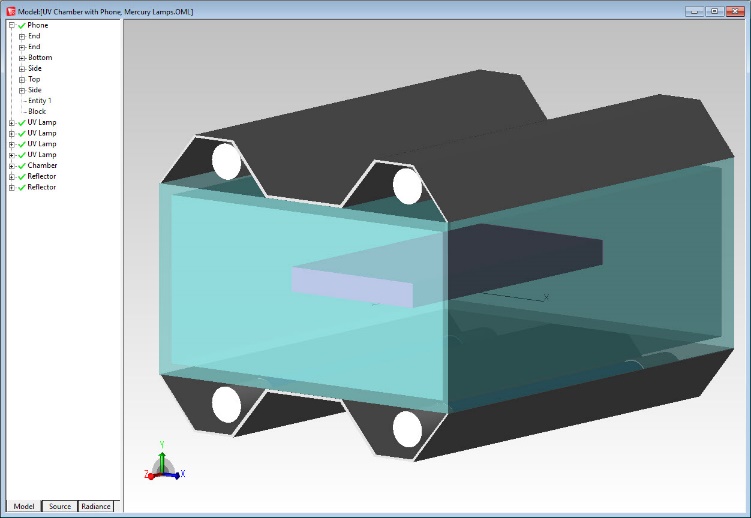
Task: Expand the Top node under Phone
Action: [x=21, y=79]
